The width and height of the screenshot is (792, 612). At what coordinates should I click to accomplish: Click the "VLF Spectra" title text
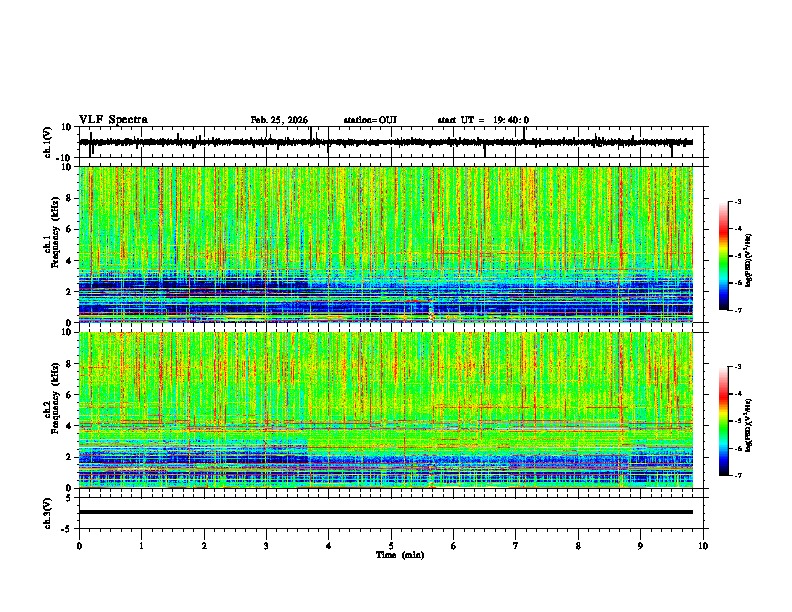click(113, 120)
